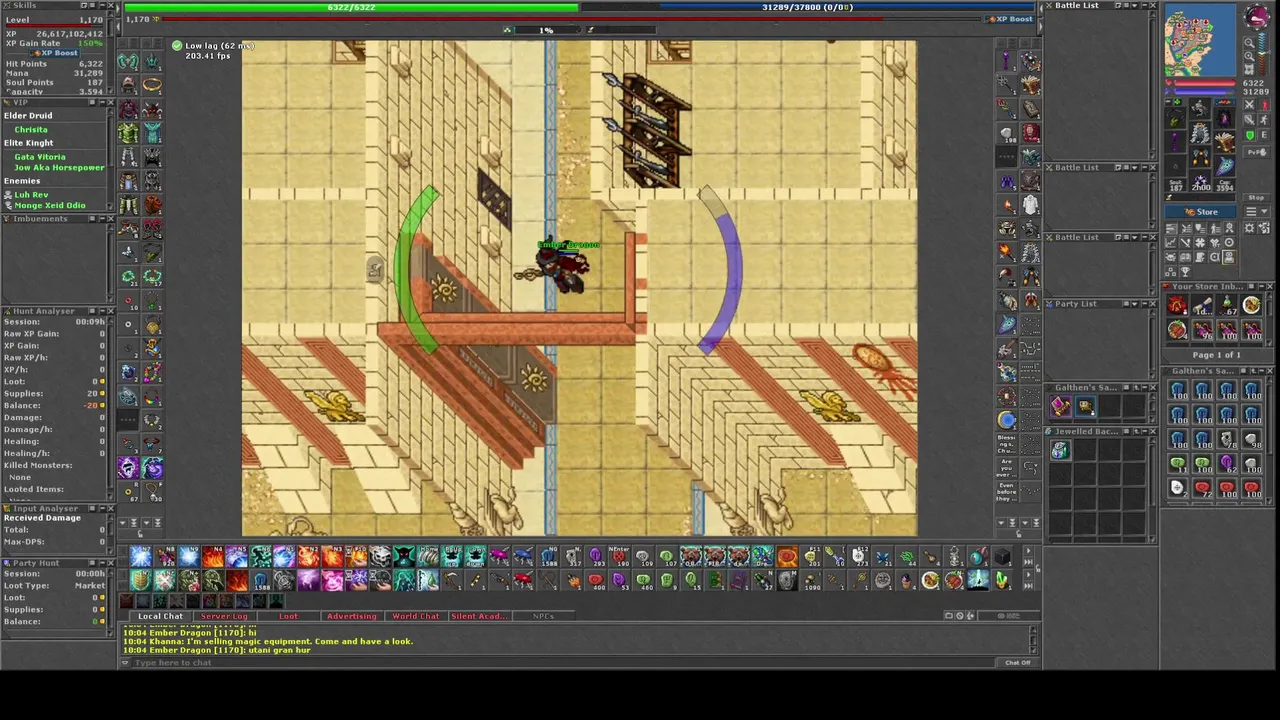The image size is (1280, 720).
Task: Switch to NPCs chat tab
Action: (543, 616)
